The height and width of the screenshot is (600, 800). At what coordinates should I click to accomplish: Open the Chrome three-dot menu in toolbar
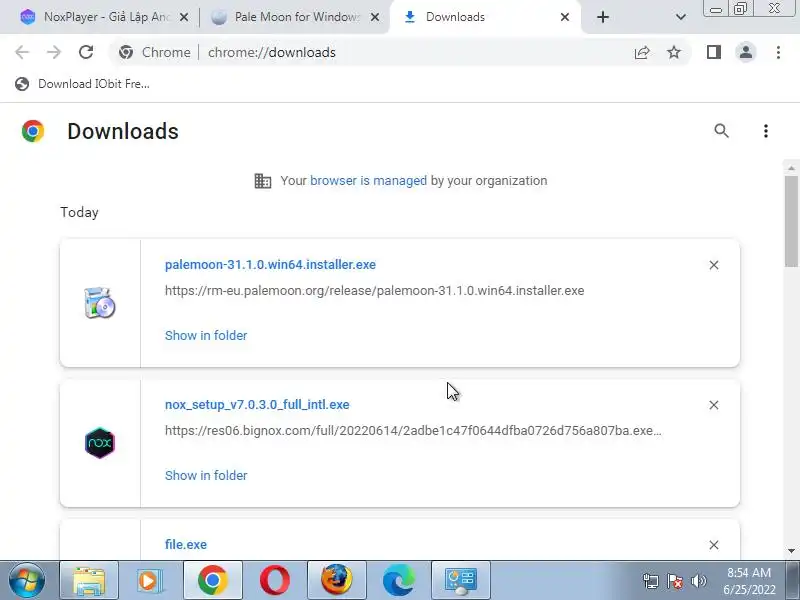pyautogui.click(x=778, y=52)
